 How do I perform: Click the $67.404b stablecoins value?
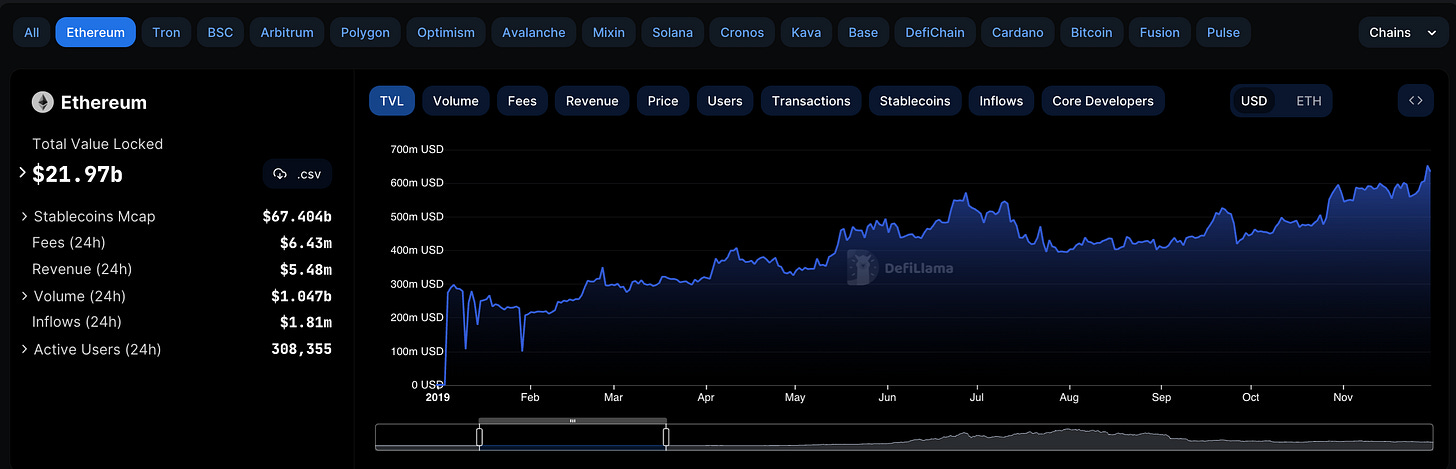297,216
